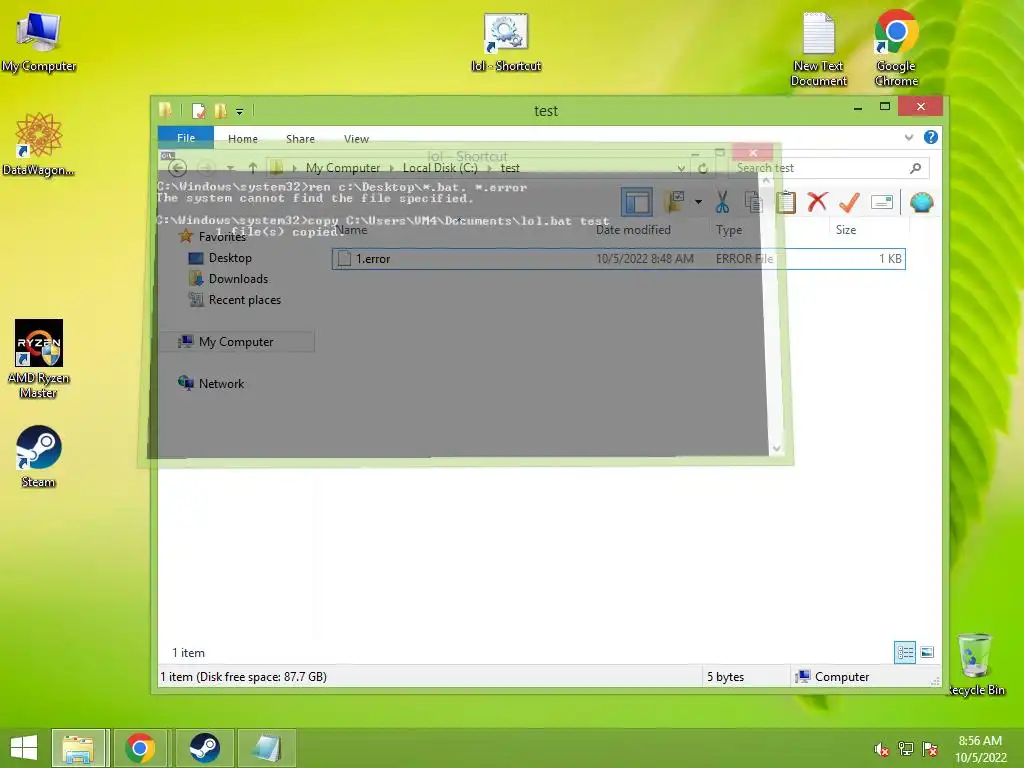This screenshot has height=768, width=1024.
Task: Expand chevron after Local Disk (C:) breadcrumb
Action: 489,168
